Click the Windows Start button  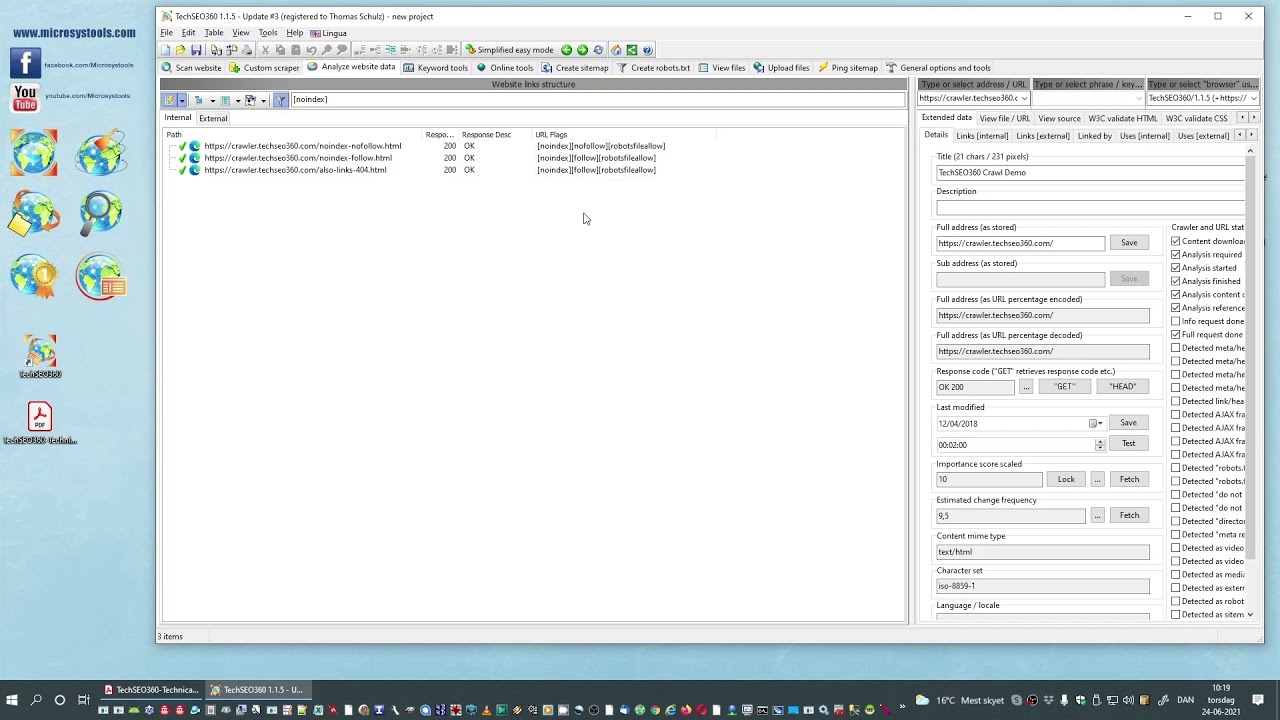(x=12, y=700)
